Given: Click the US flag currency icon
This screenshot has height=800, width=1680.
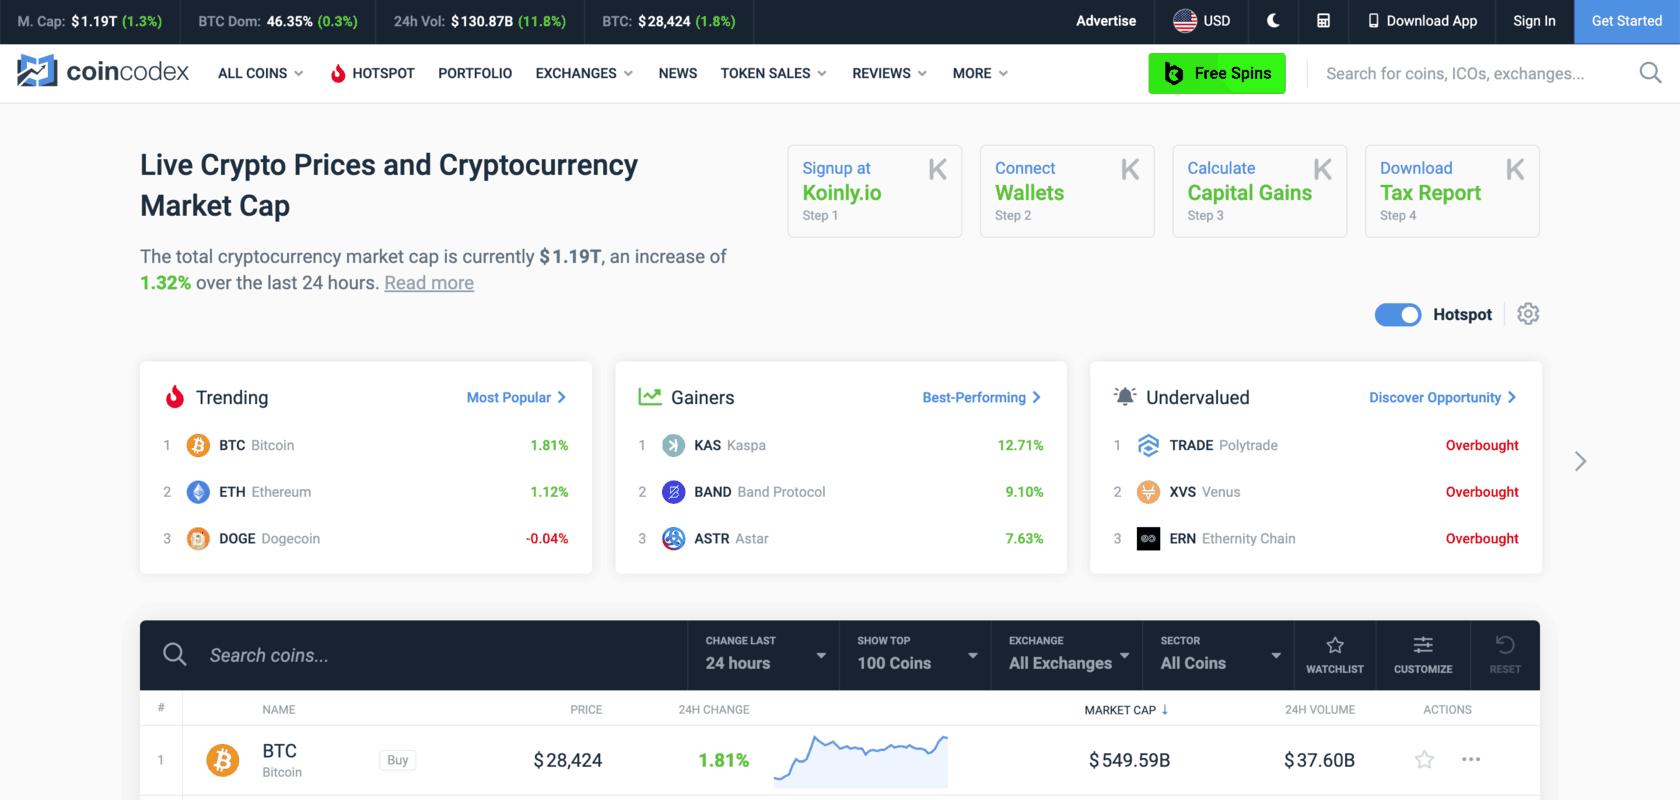Looking at the screenshot, I should [x=1185, y=21].
